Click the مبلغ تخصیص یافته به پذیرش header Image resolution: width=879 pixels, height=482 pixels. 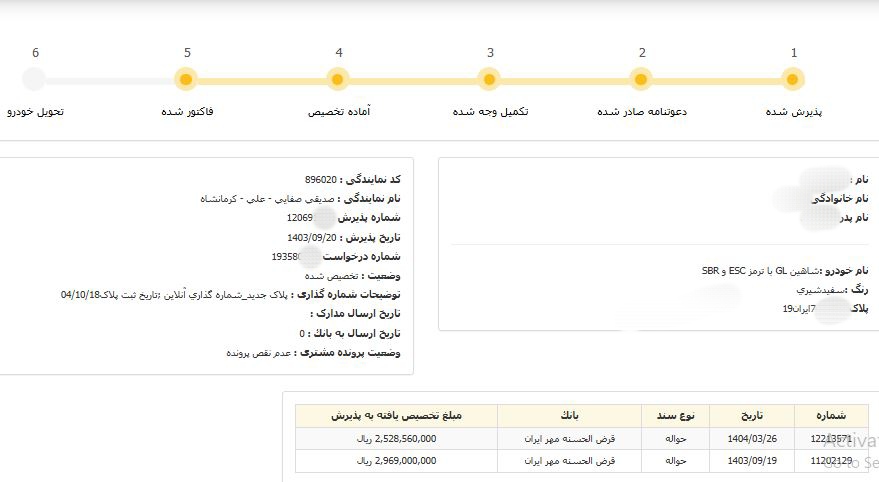pyautogui.click(x=396, y=415)
